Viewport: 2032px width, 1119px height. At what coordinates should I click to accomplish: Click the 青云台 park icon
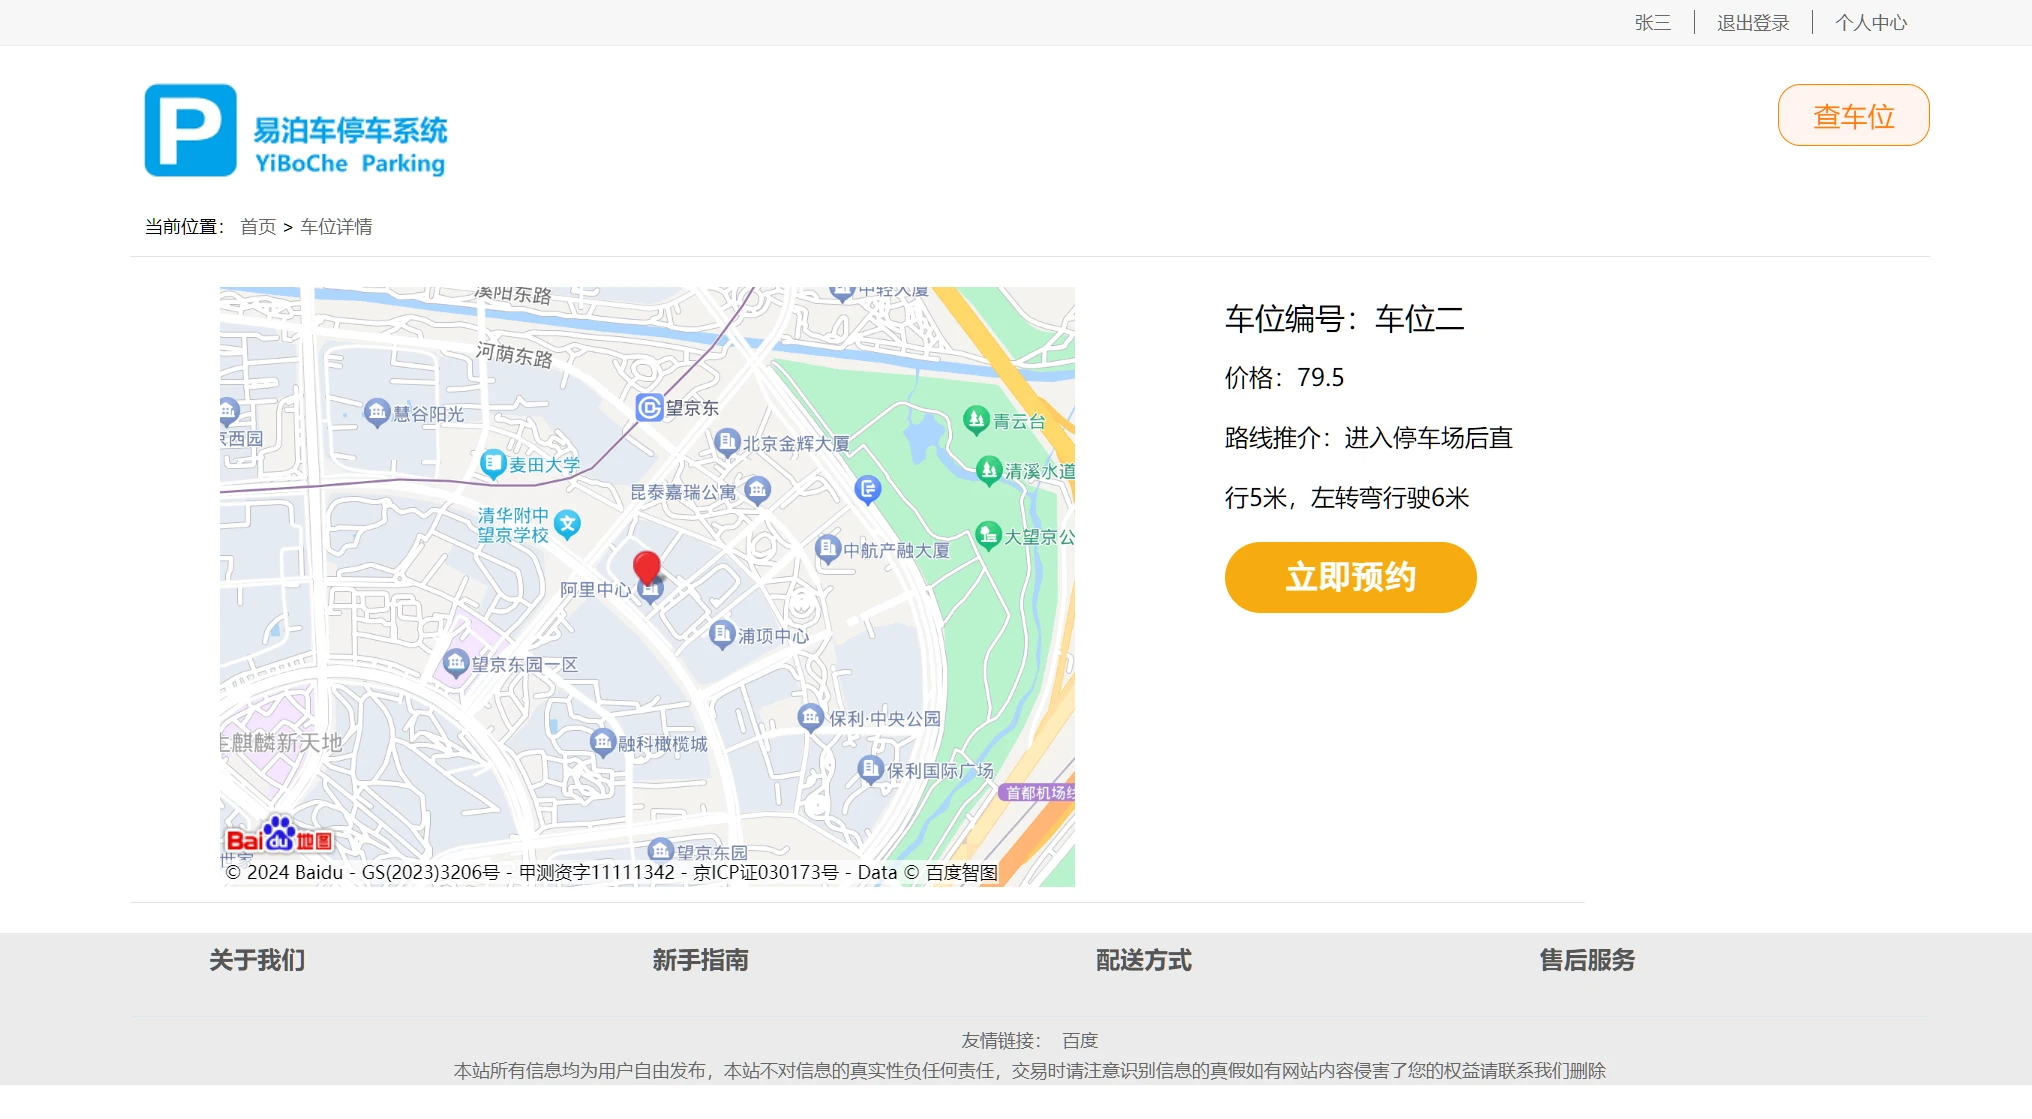[x=976, y=420]
